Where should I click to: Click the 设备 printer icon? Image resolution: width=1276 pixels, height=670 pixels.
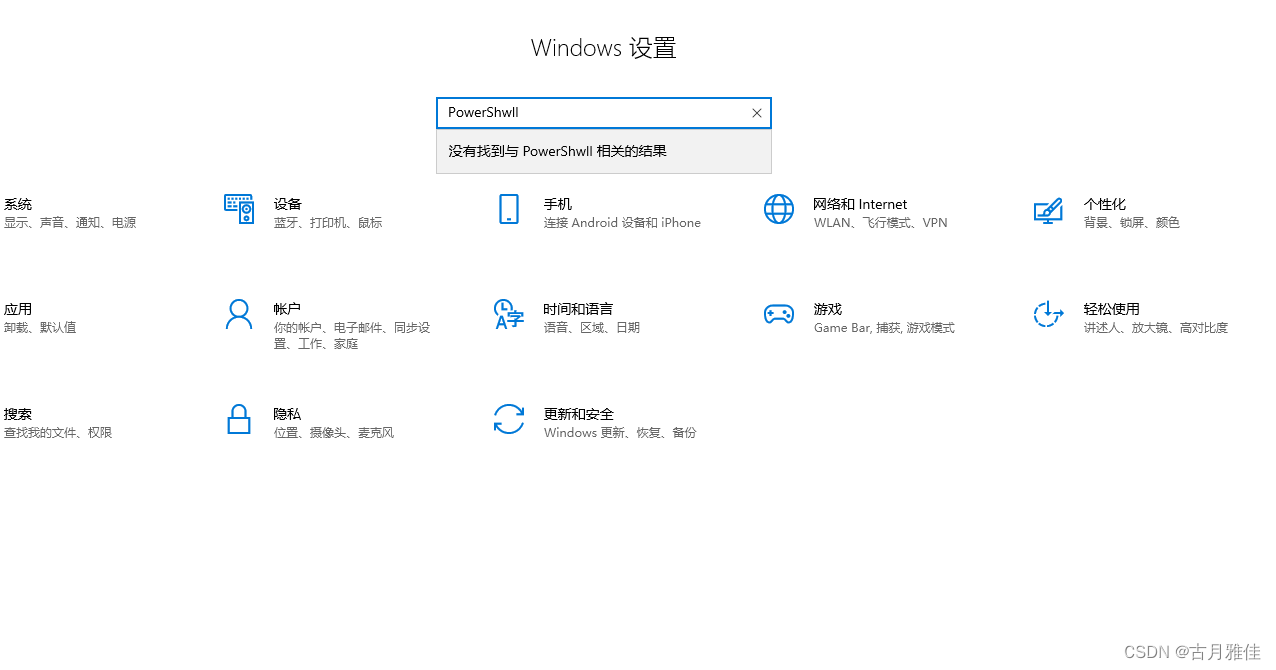239,209
